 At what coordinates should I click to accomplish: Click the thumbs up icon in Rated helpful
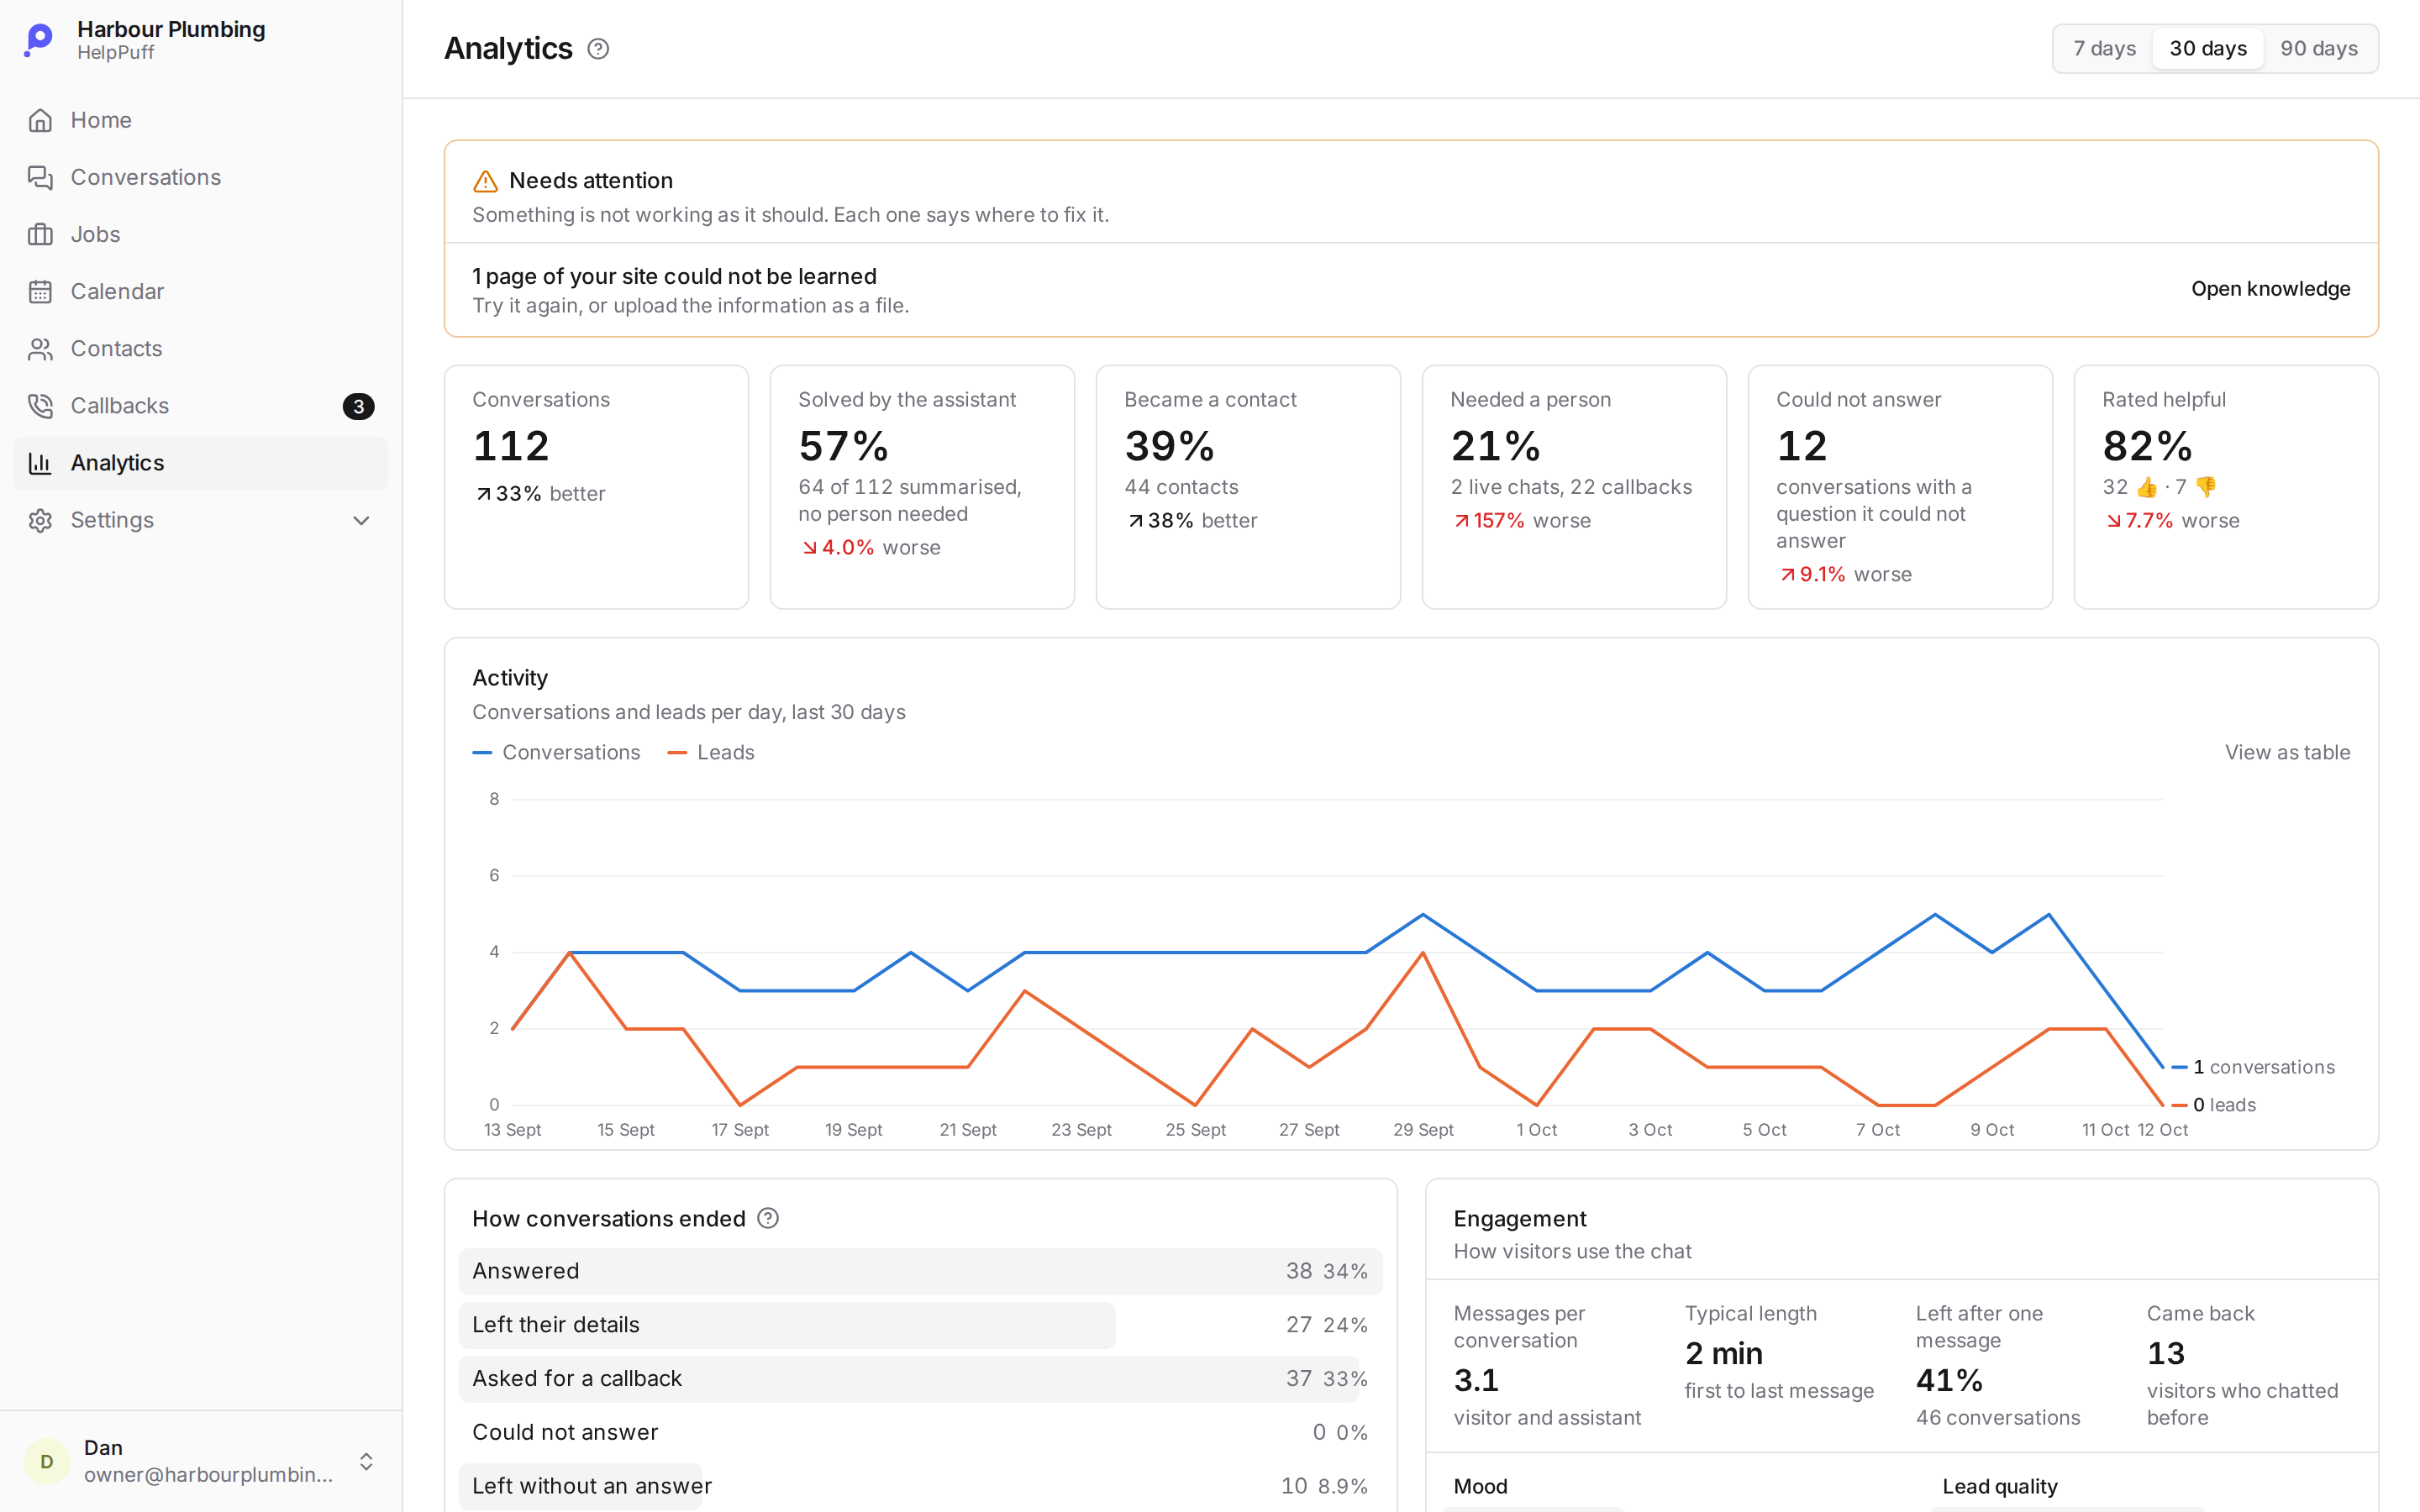pos(2147,487)
